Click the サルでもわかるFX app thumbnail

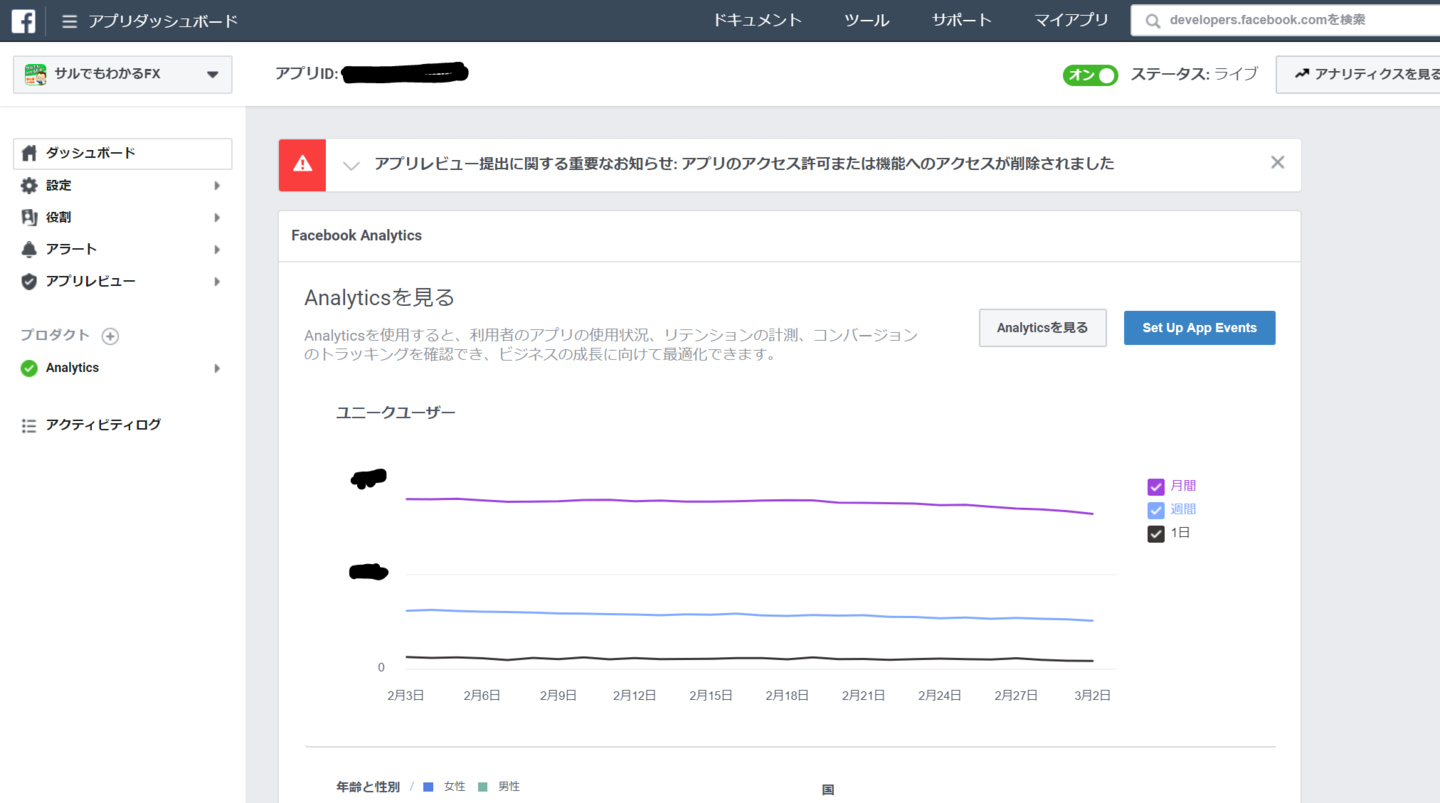(36, 74)
